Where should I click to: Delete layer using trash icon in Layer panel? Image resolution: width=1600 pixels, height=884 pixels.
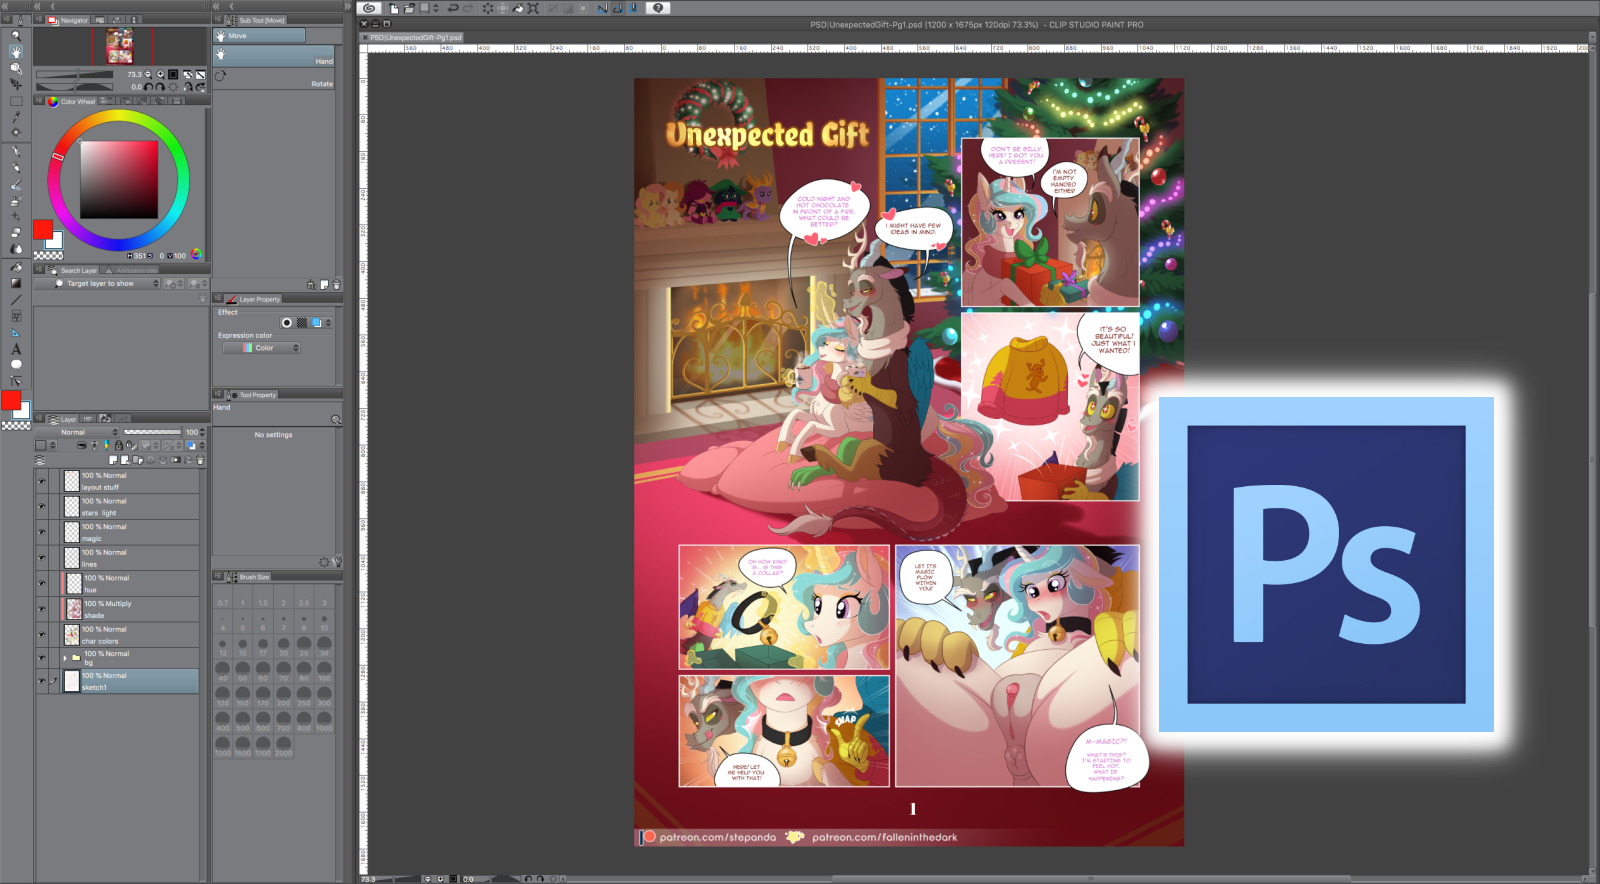200,460
